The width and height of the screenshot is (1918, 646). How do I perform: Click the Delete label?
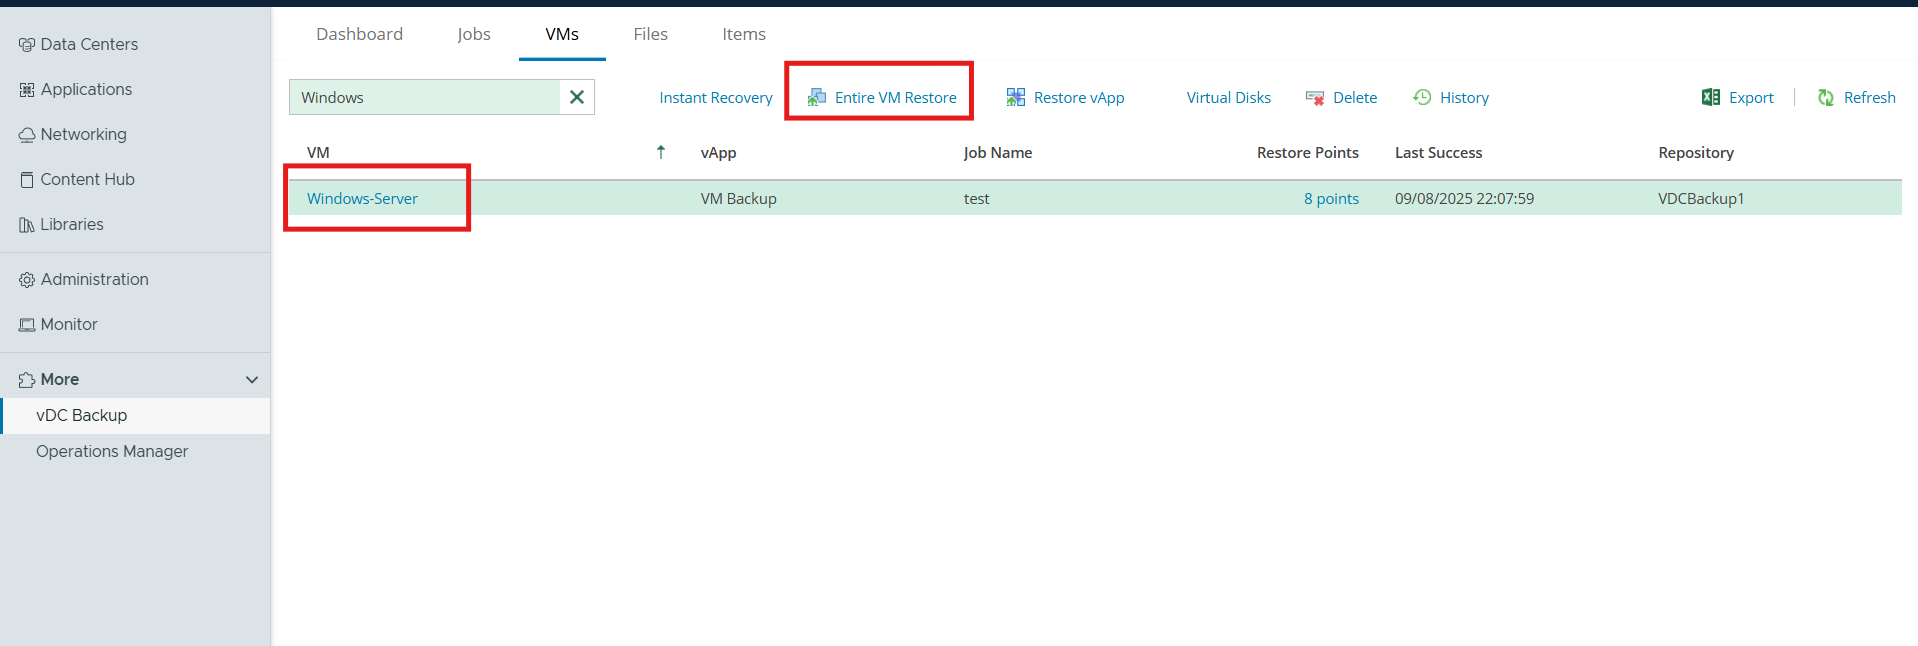[1355, 98]
